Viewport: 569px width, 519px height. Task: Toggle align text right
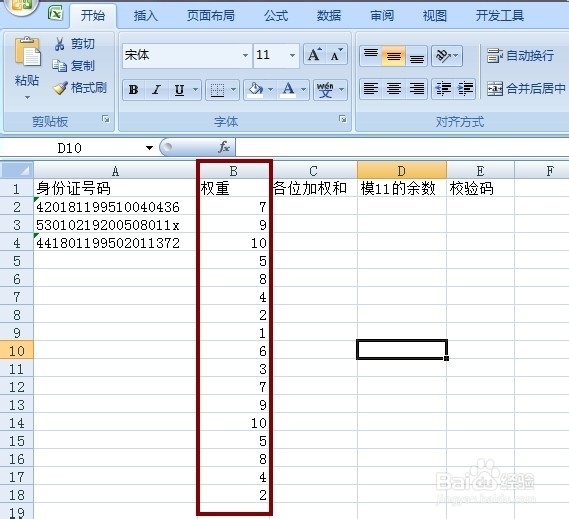pos(416,89)
